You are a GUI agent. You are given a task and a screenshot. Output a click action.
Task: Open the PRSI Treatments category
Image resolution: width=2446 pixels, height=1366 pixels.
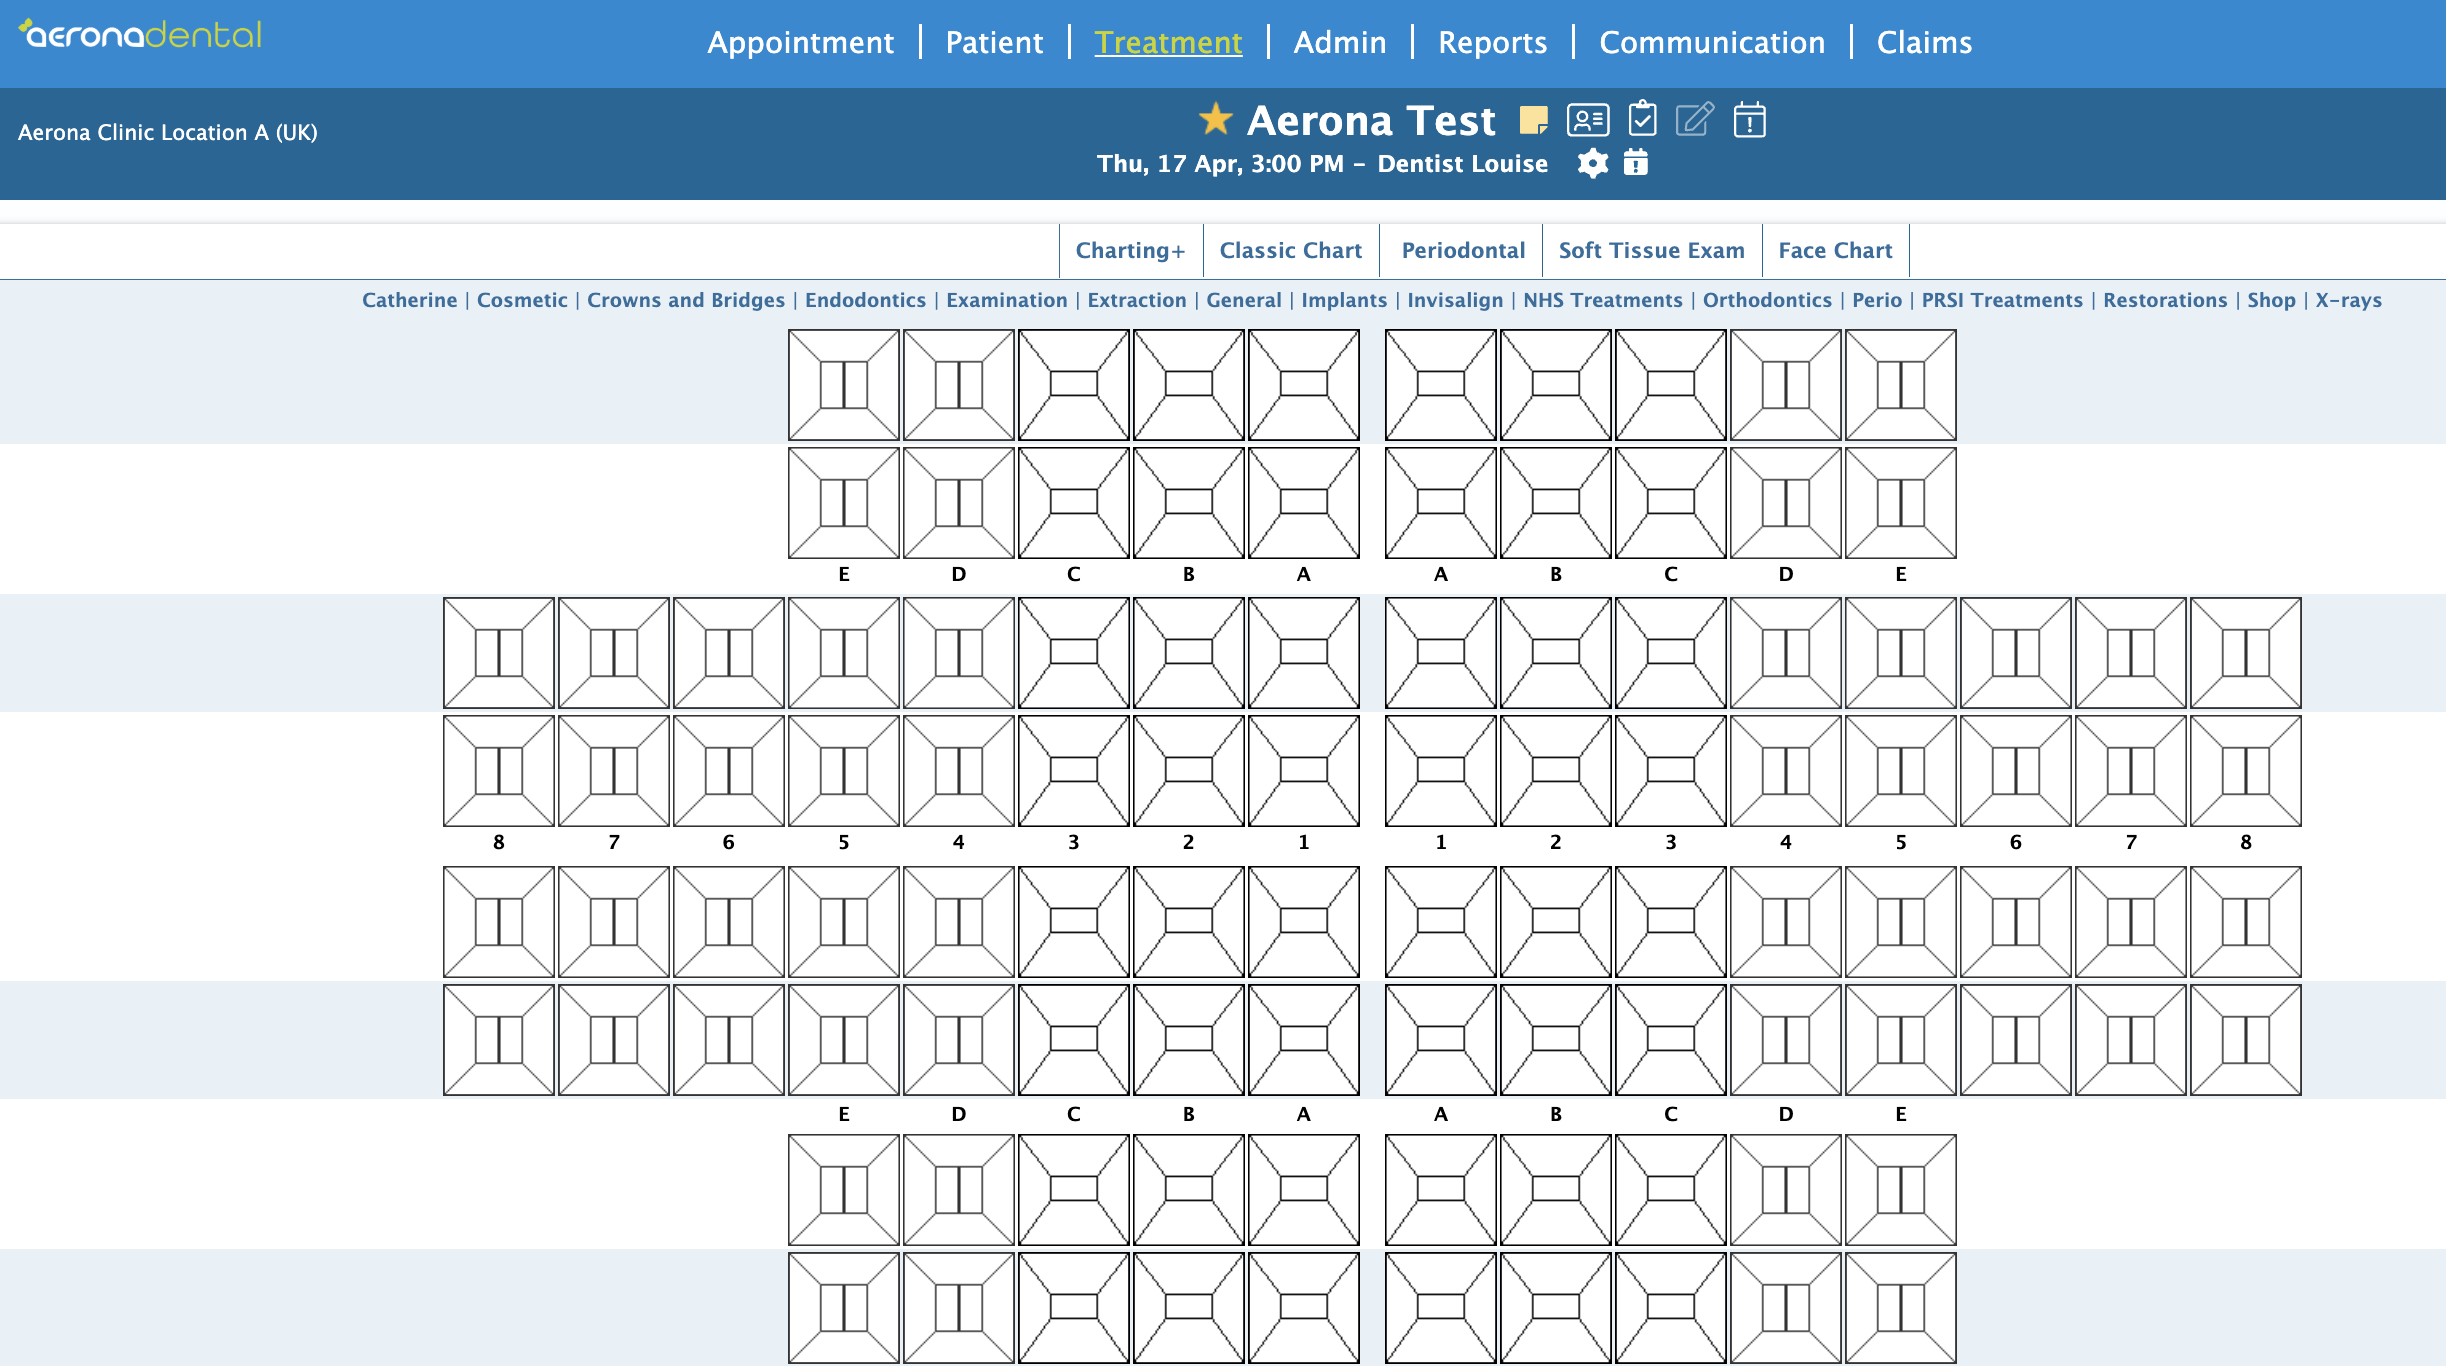point(2002,300)
